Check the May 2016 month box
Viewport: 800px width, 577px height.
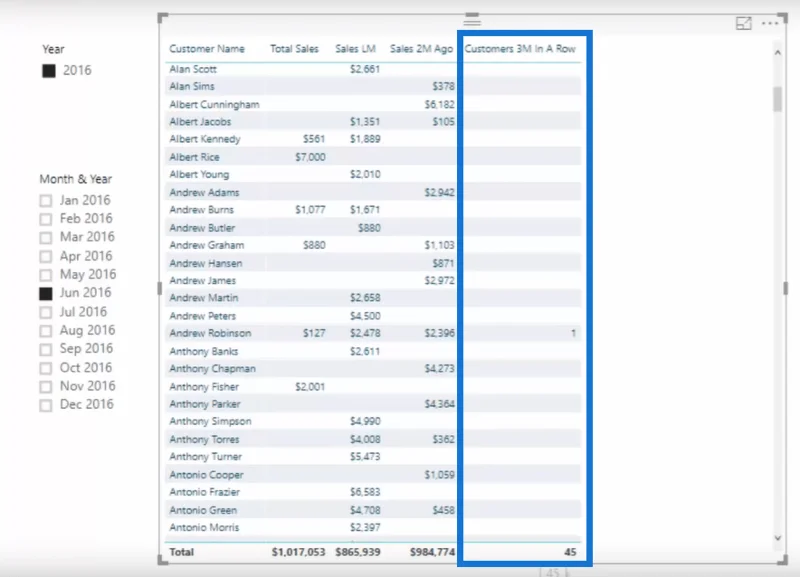46,275
